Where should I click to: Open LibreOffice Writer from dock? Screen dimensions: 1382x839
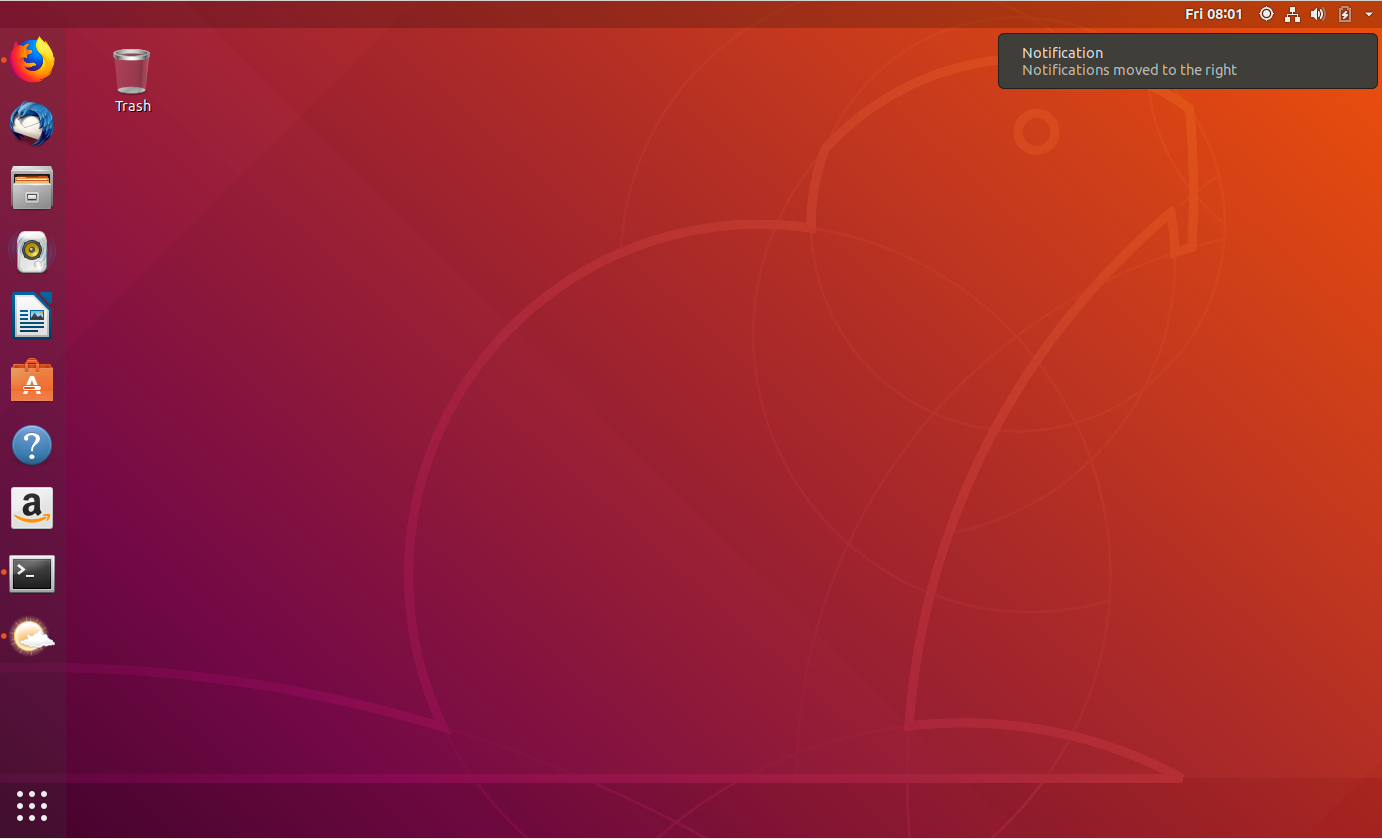[32, 316]
